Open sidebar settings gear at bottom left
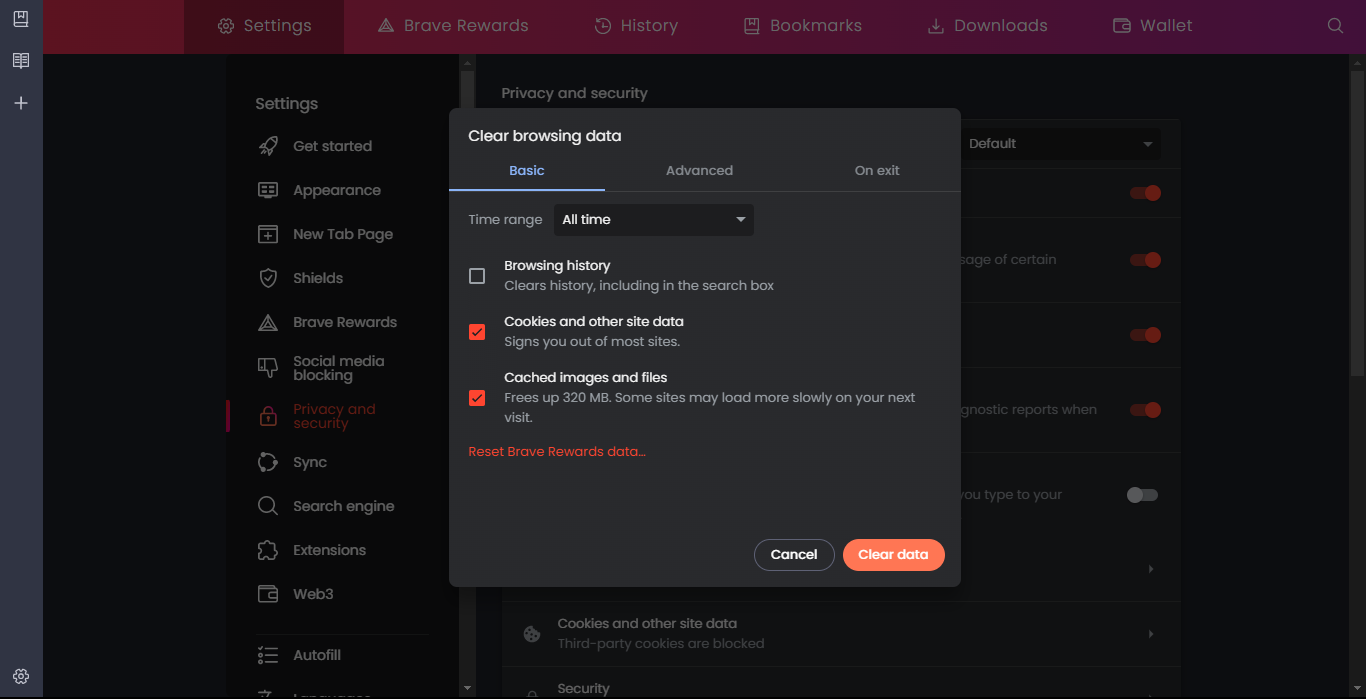Viewport: 1366px width, 699px height. pos(21,676)
